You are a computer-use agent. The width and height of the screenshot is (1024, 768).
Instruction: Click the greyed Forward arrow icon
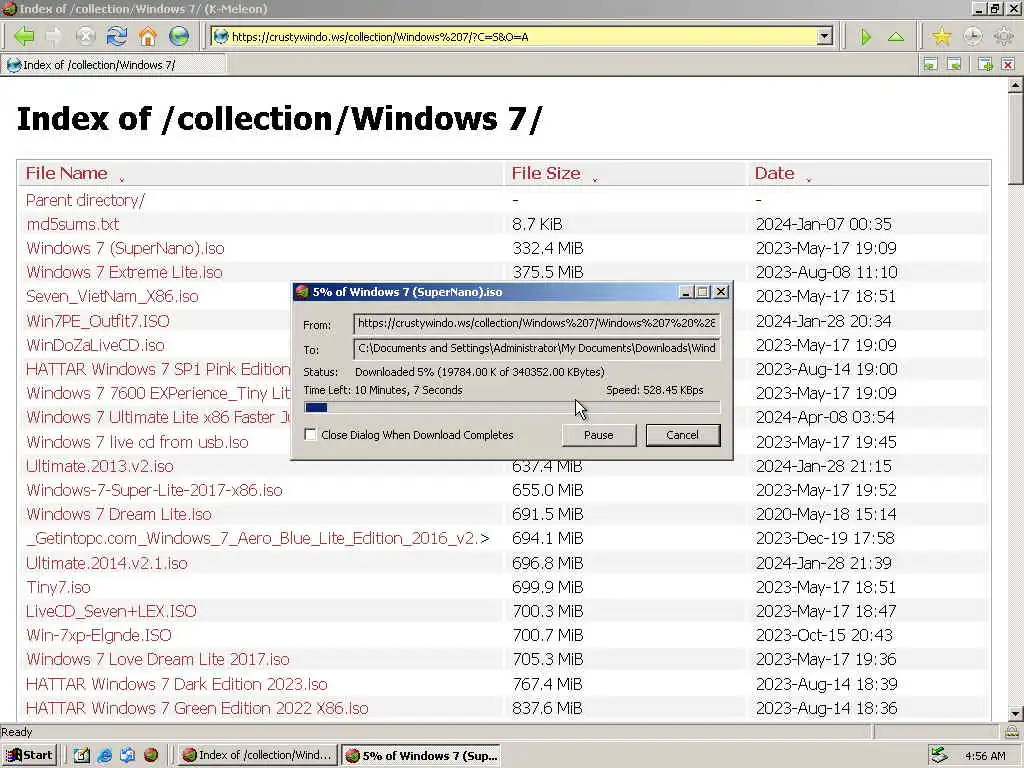[x=54, y=36]
